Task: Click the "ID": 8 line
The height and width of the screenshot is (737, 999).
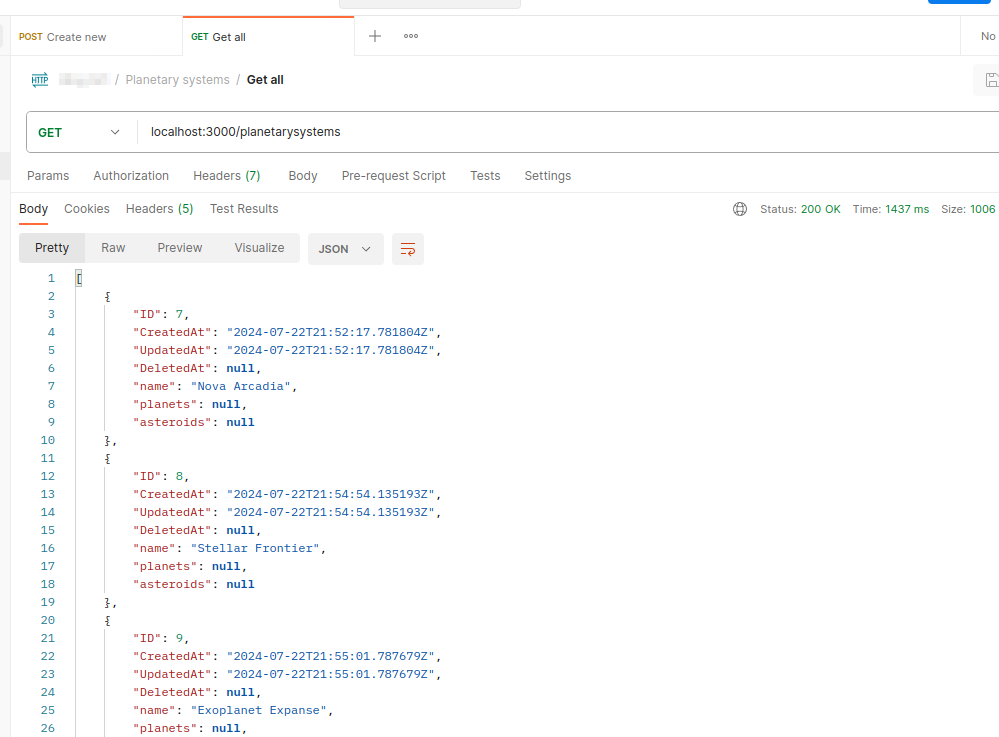Action: [161, 476]
